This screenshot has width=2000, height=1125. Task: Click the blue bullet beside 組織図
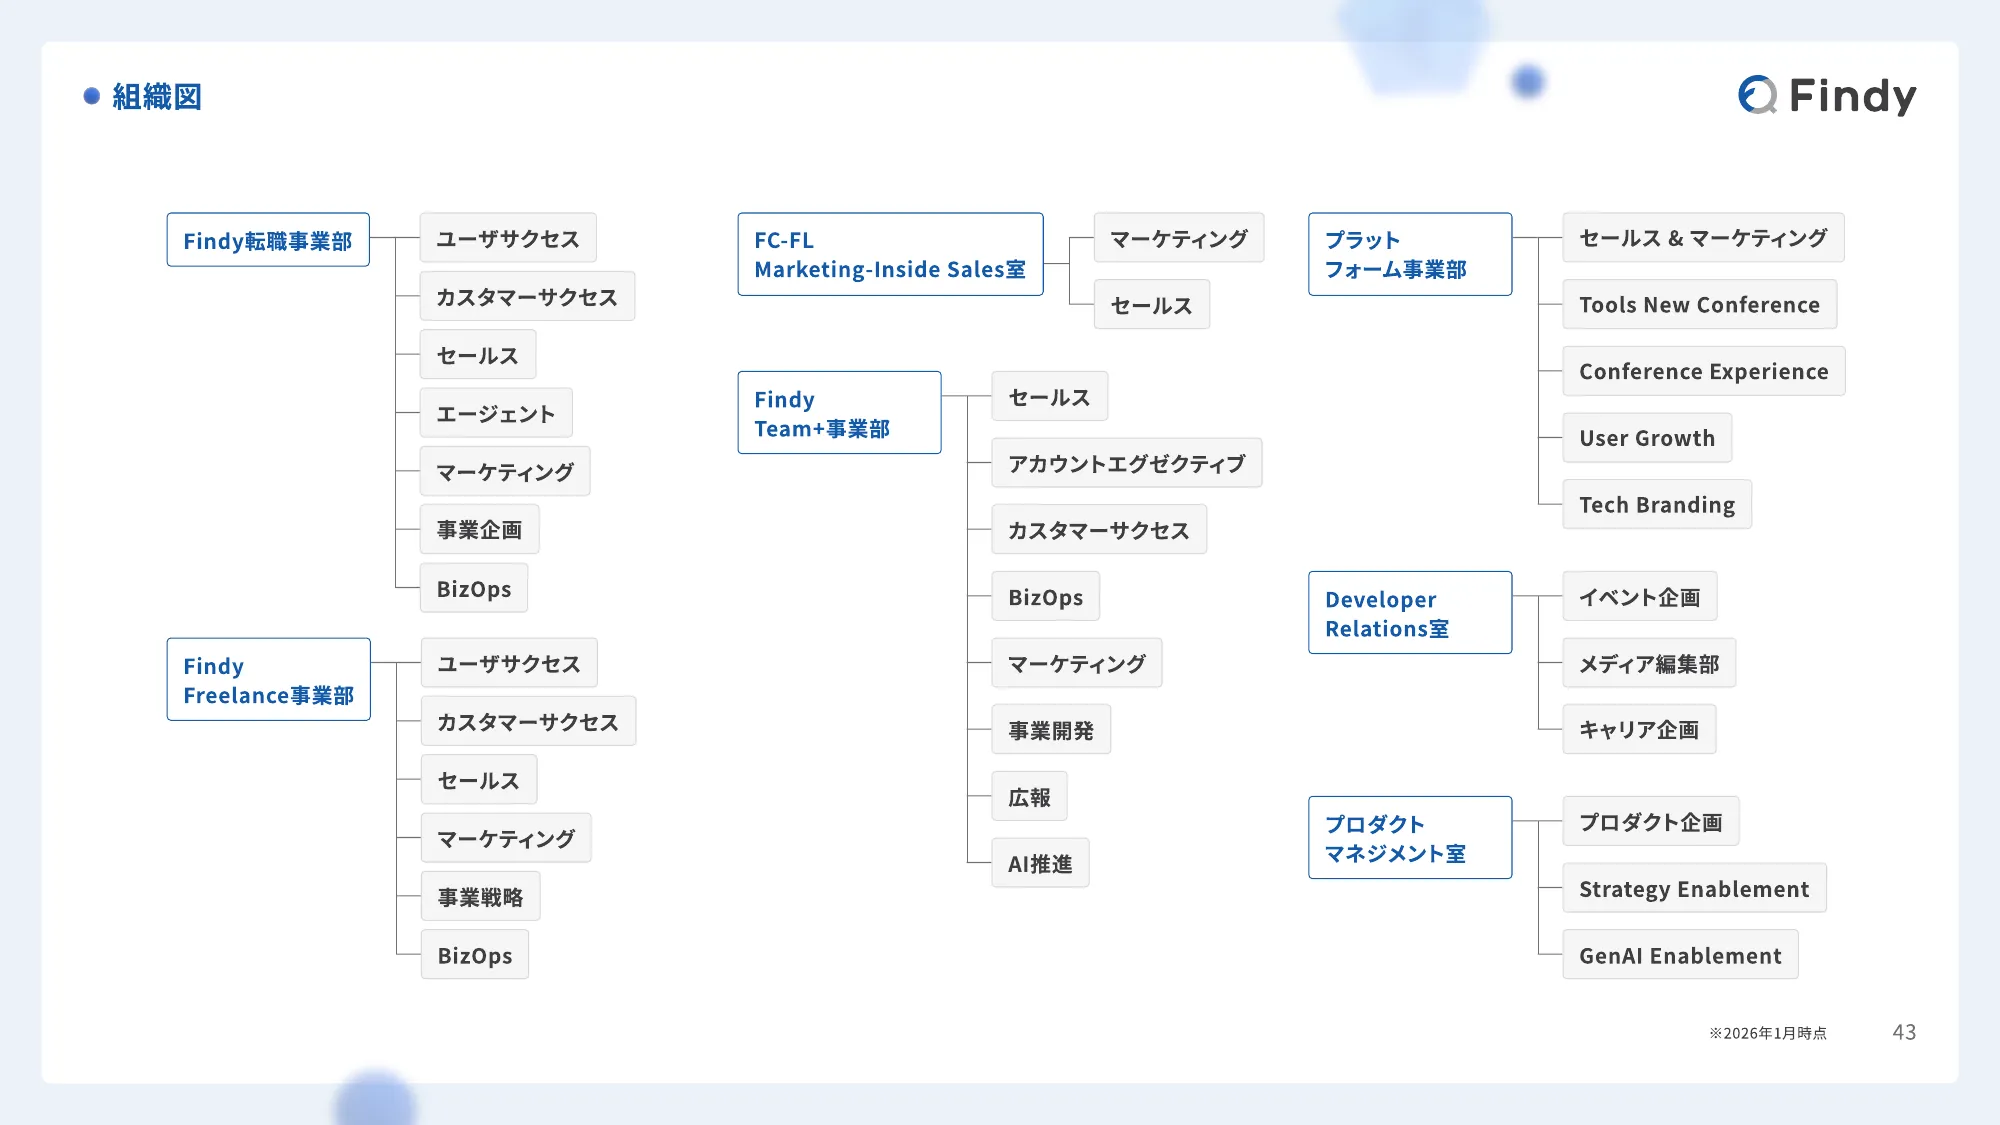coord(91,97)
